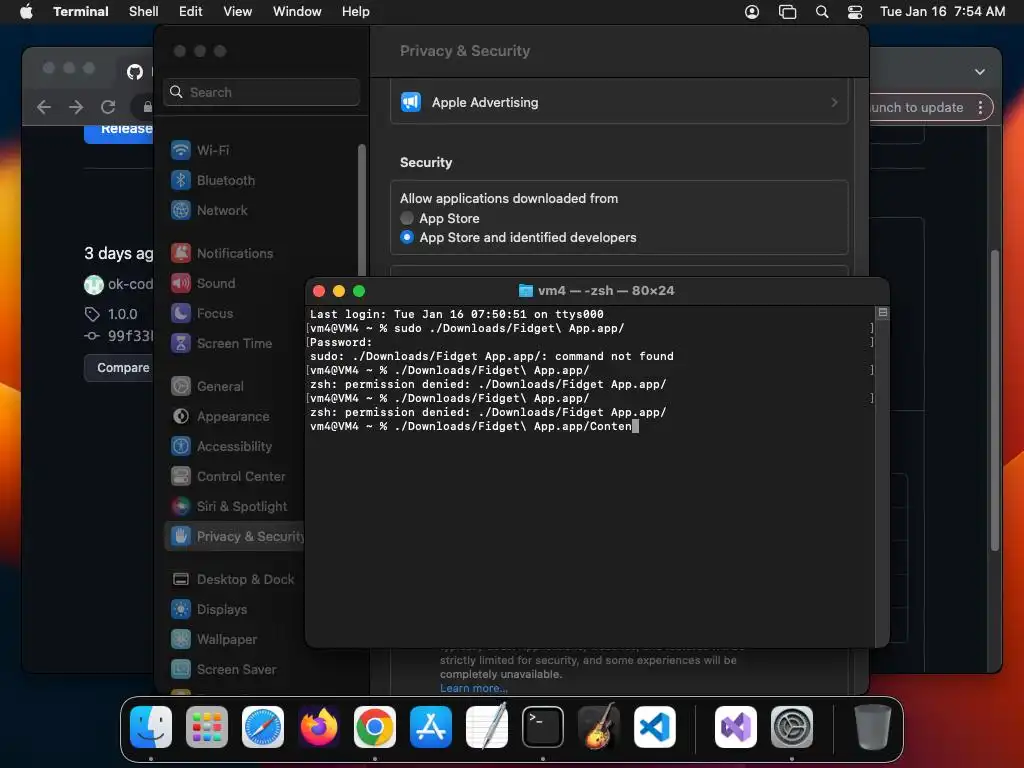The height and width of the screenshot is (768, 1024).
Task: Open the Terminal app menu
Action: pyautogui.click(x=81, y=12)
